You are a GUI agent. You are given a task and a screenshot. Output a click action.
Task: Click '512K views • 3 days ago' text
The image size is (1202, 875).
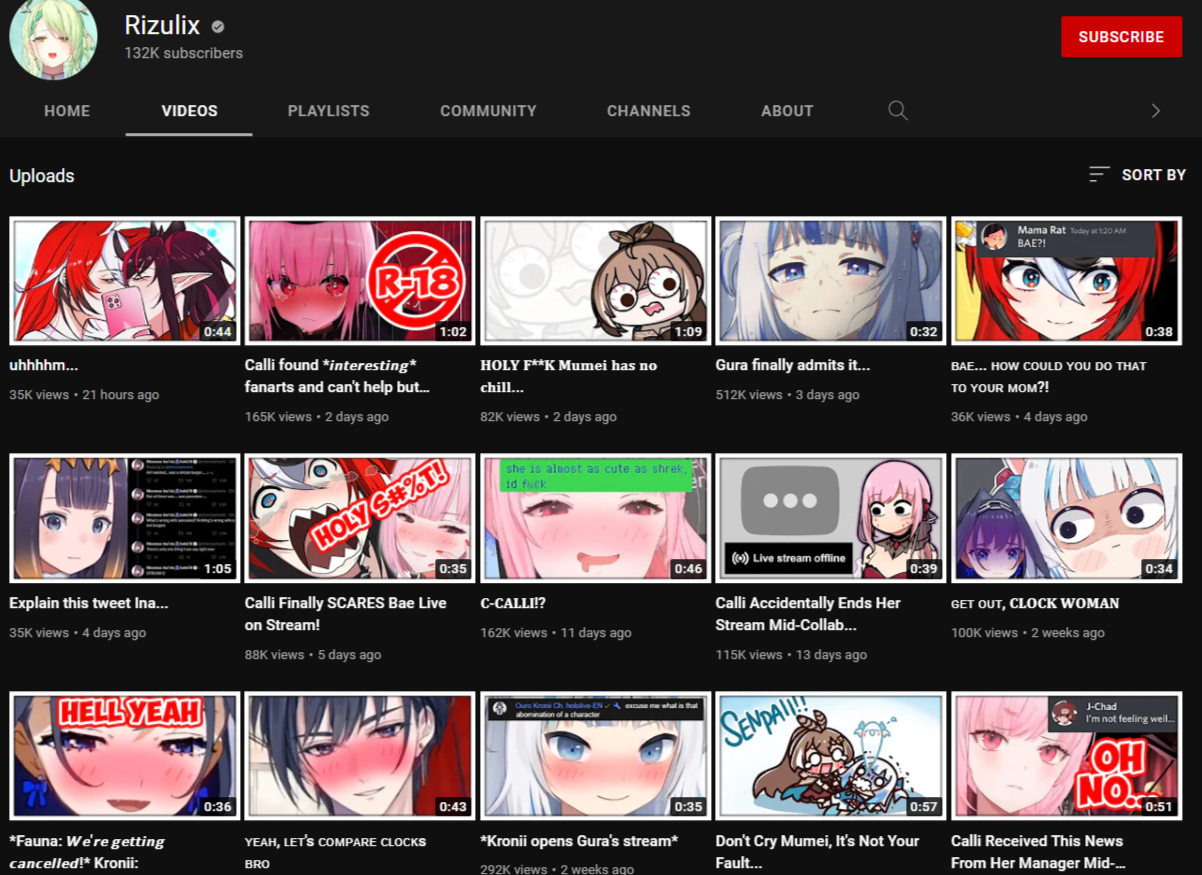tap(788, 395)
